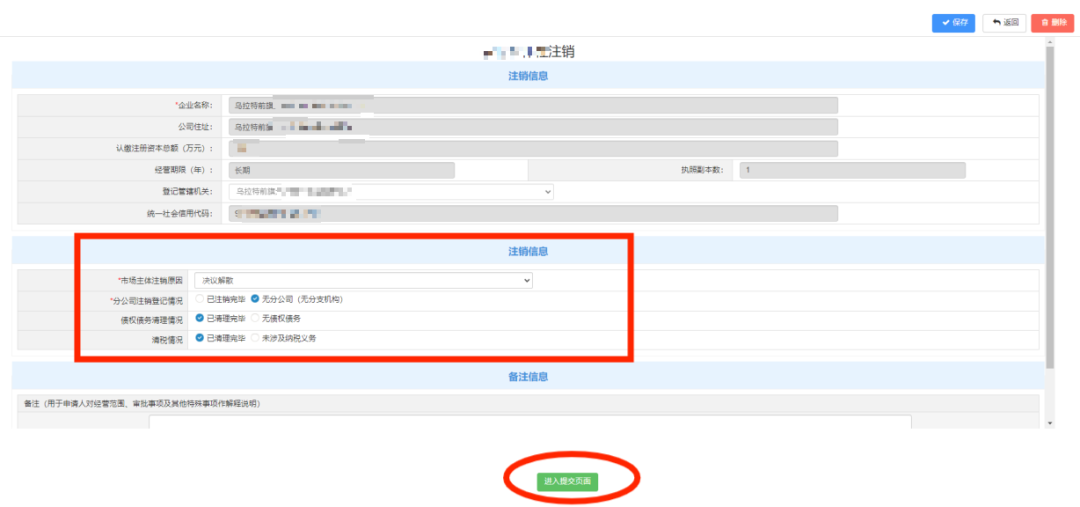1080x507 pixels.
Task: Click the 分公司注销登记情况 label
Action: (147, 300)
